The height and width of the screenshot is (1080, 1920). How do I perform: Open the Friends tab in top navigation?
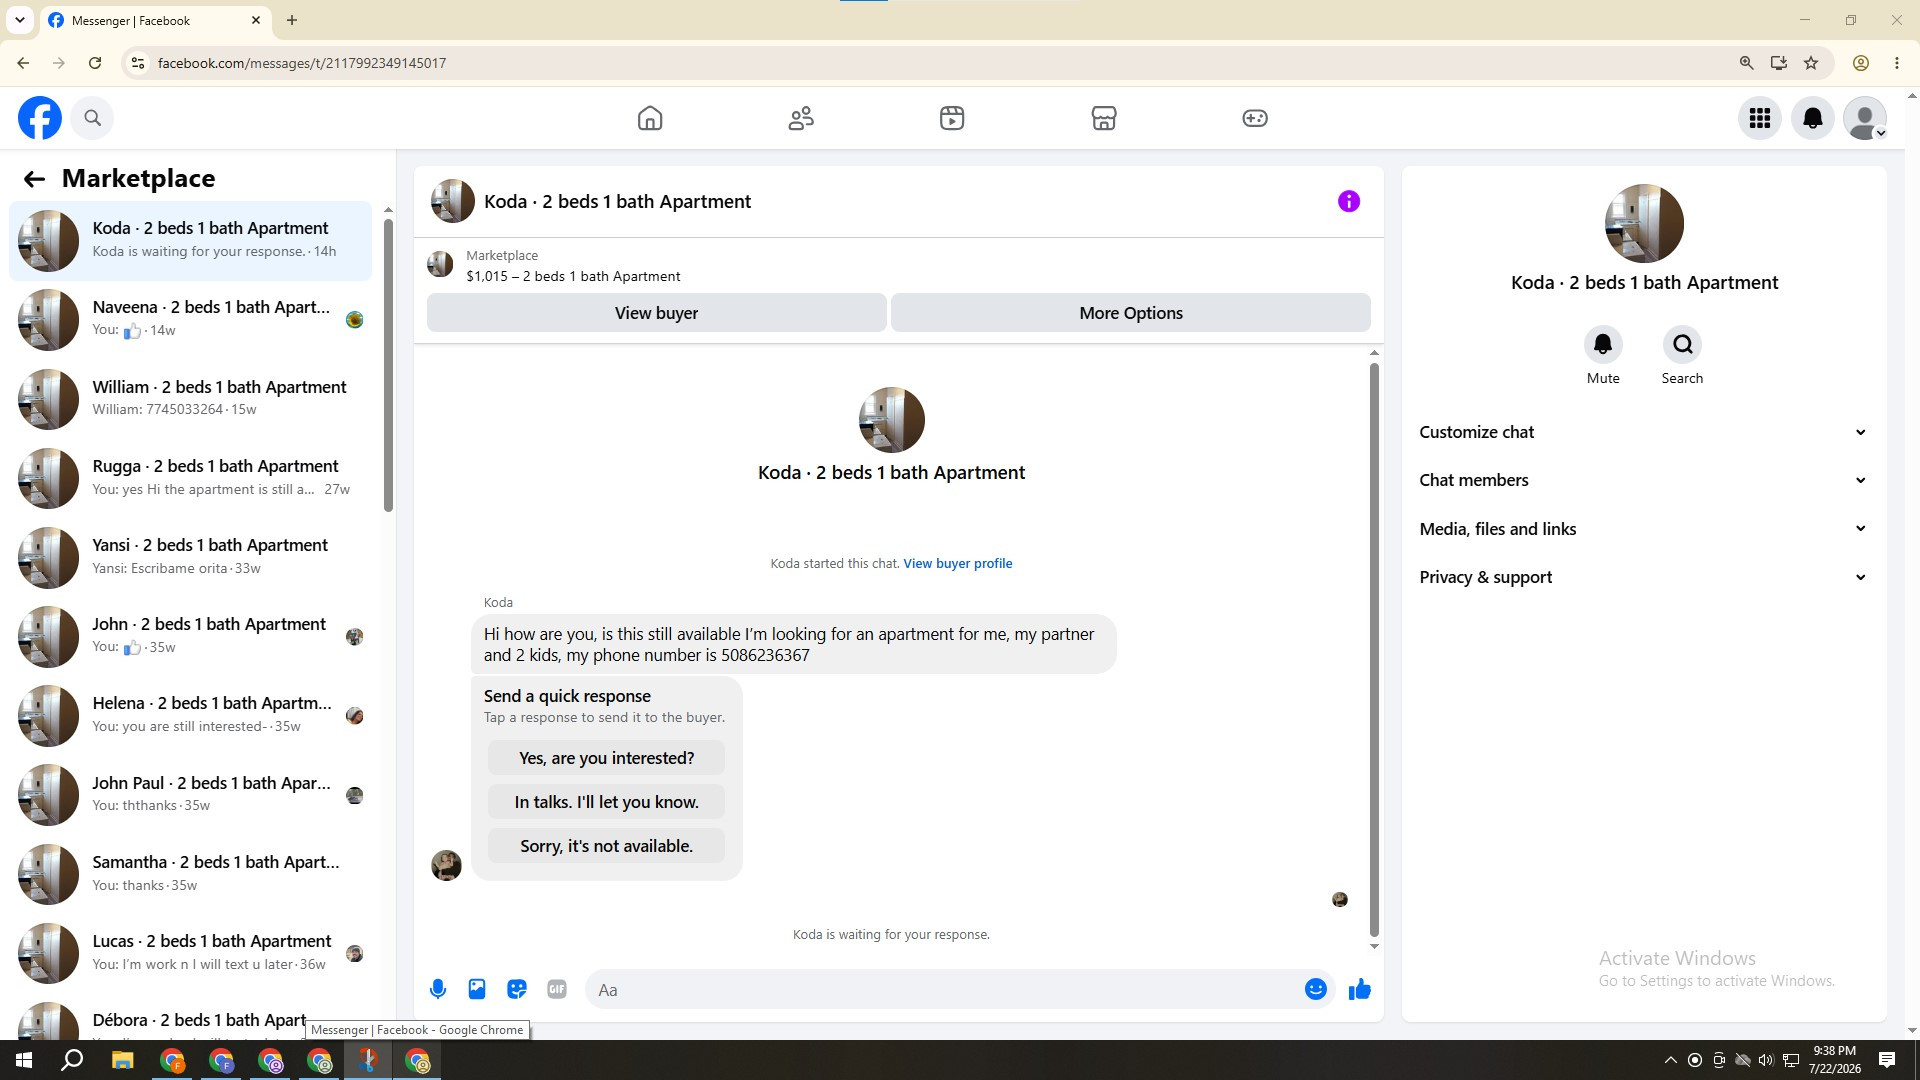801,118
